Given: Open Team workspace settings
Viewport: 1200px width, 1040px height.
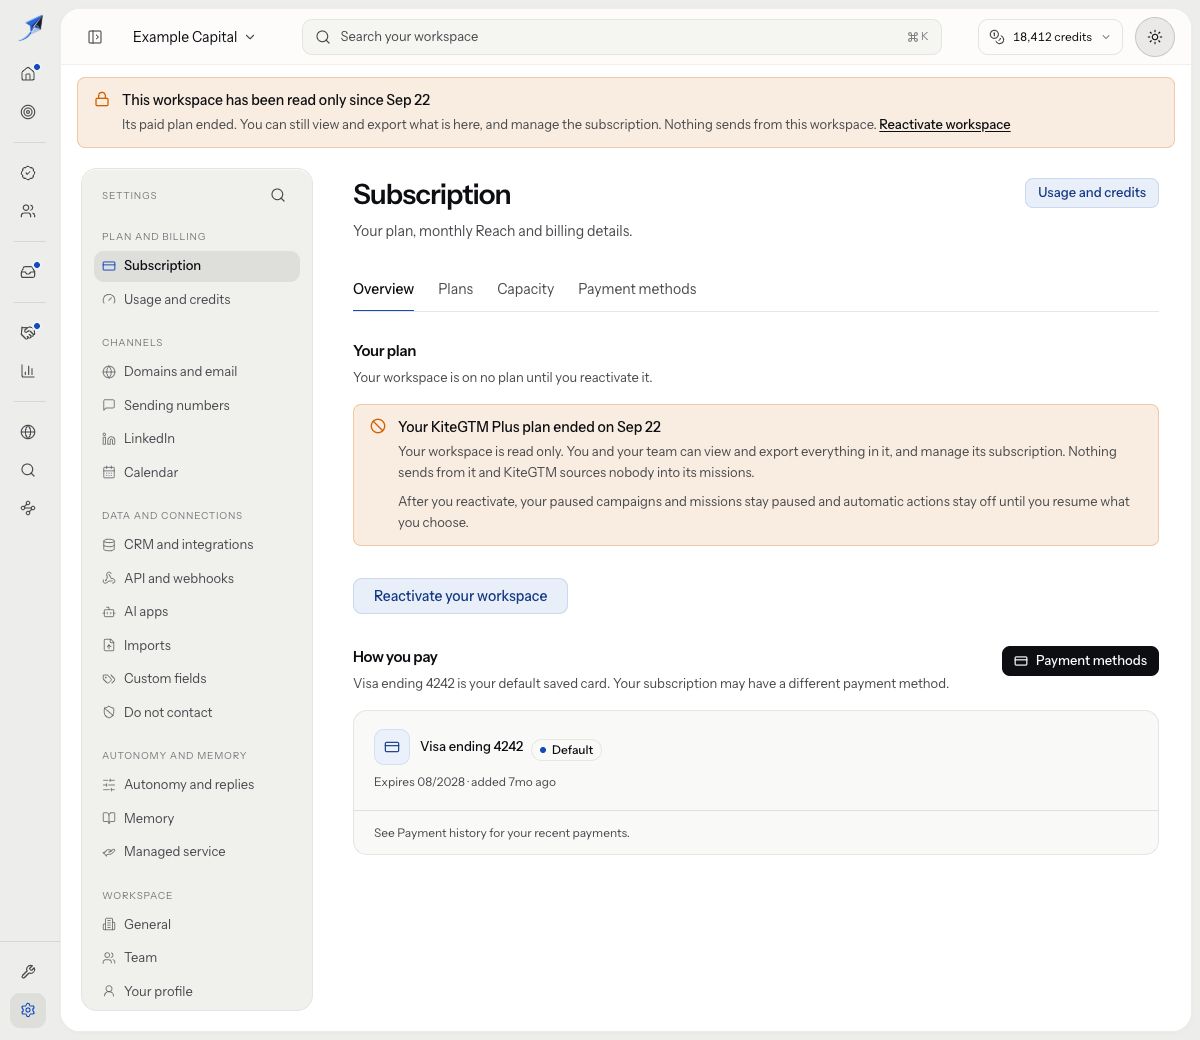Looking at the screenshot, I should click(197, 958).
